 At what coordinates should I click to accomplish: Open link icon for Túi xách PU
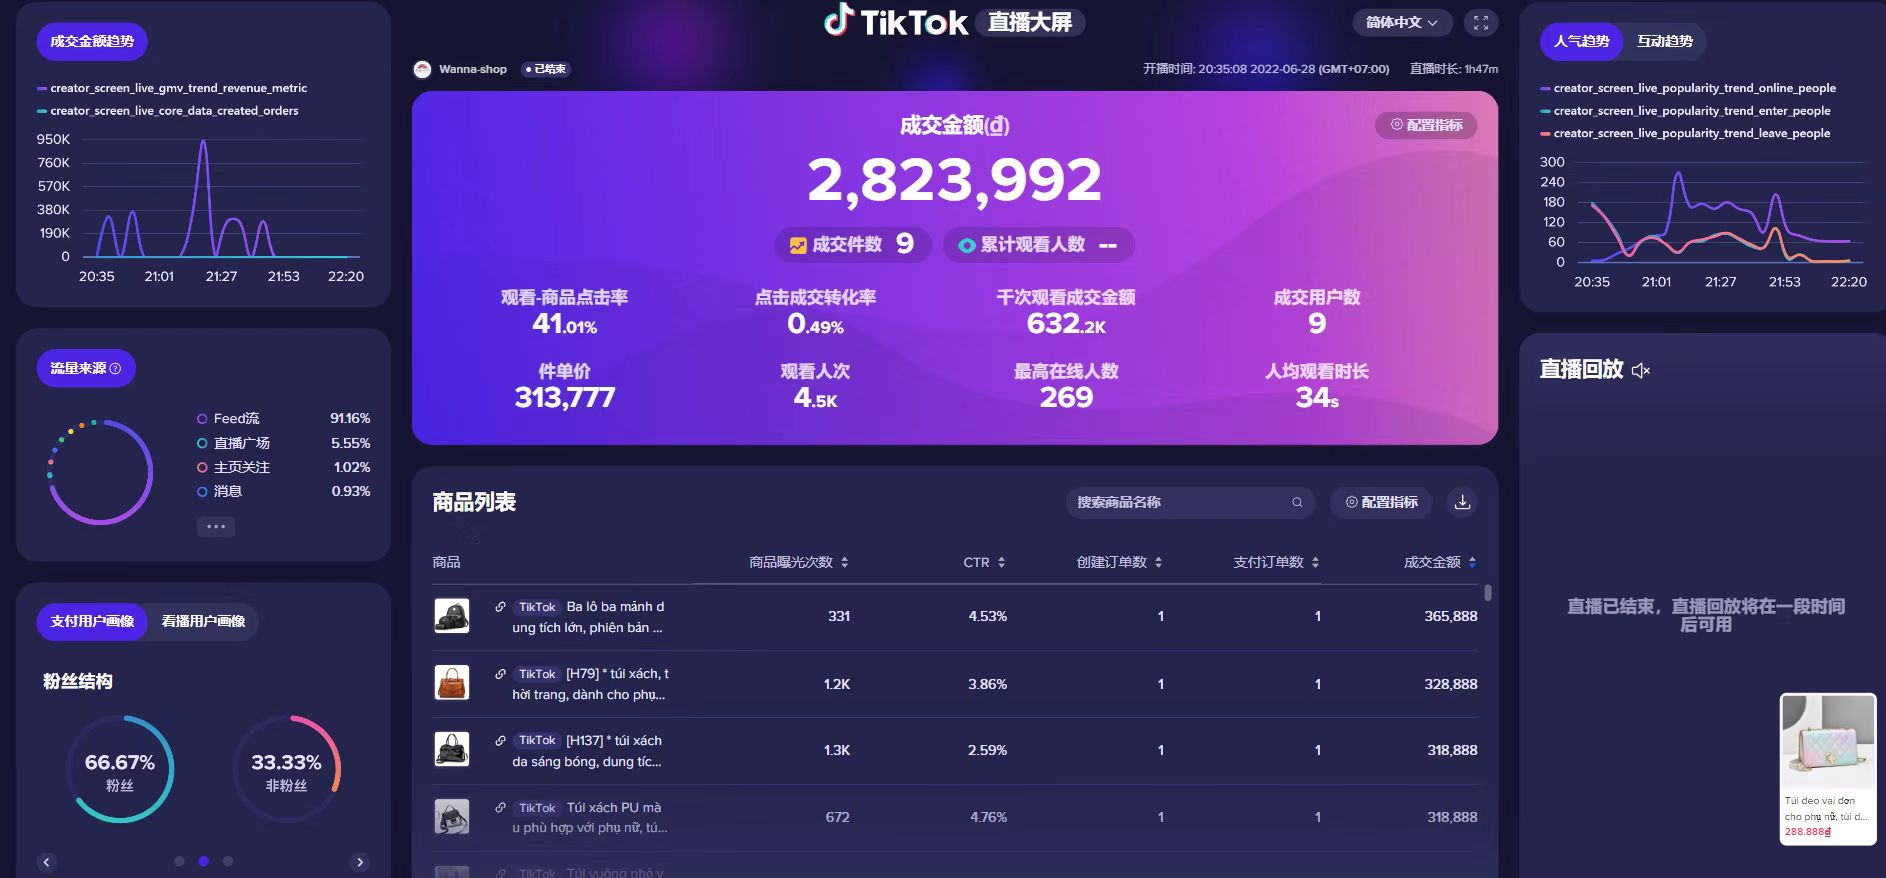[x=500, y=807]
